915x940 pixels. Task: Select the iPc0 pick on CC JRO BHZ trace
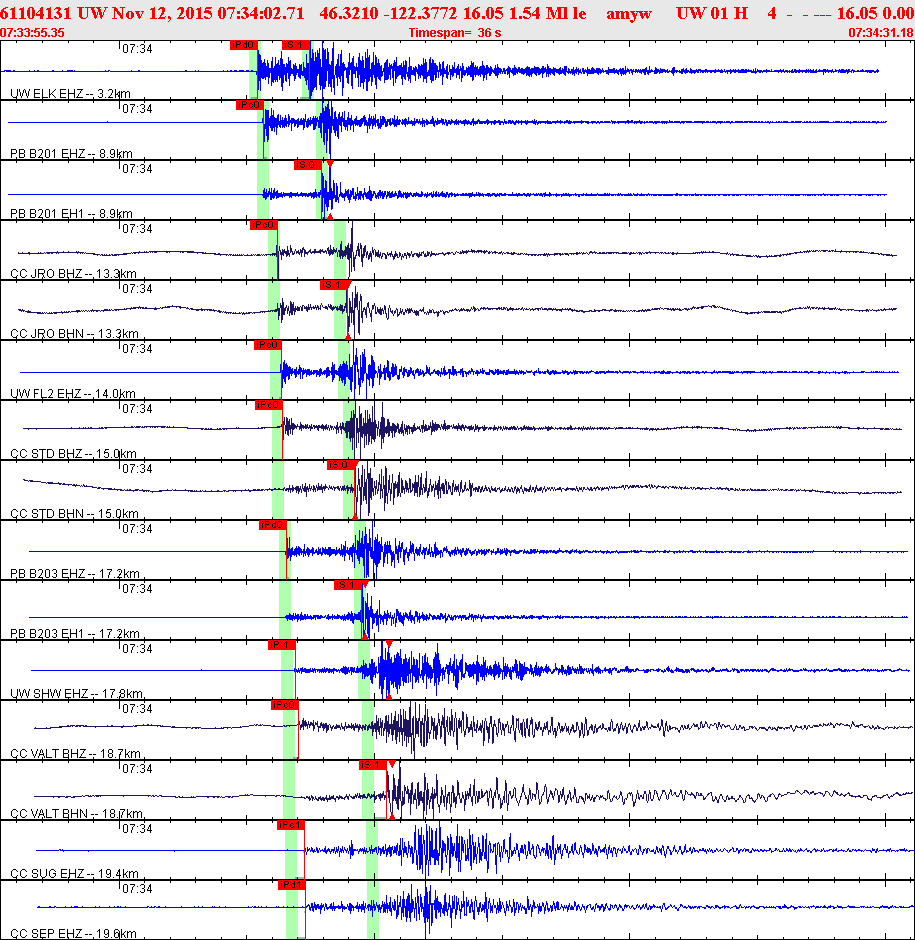coord(264,225)
